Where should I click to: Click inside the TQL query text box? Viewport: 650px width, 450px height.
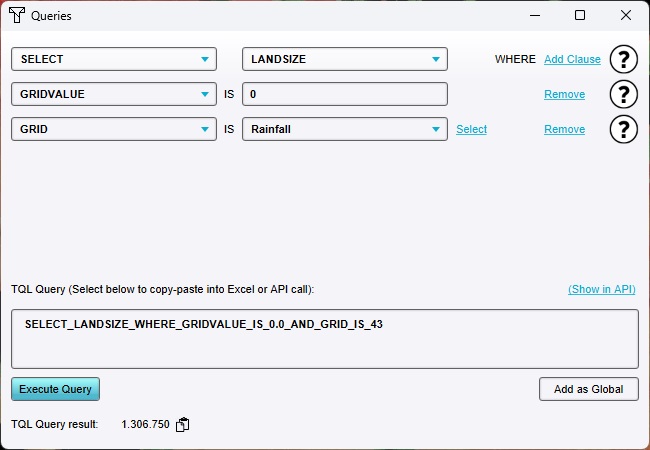pyautogui.click(x=324, y=339)
